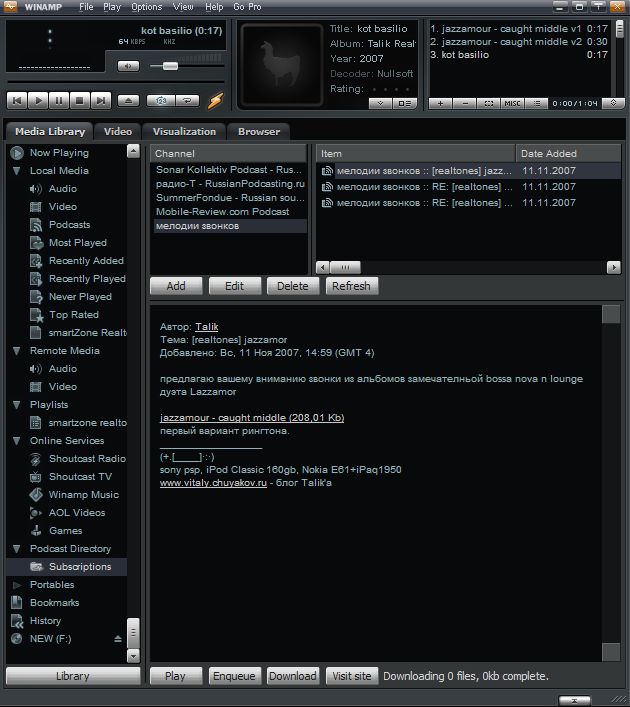This screenshot has height=707, width=630.
Task: Click the Refresh button
Action: [x=351, y=286]
